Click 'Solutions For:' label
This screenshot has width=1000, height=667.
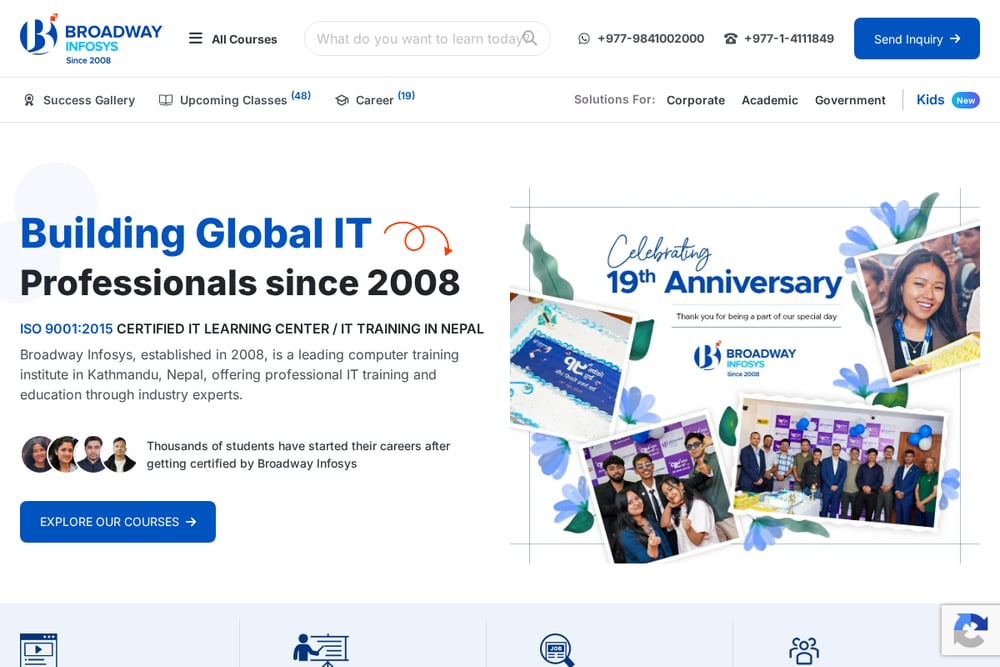point(614,99)
